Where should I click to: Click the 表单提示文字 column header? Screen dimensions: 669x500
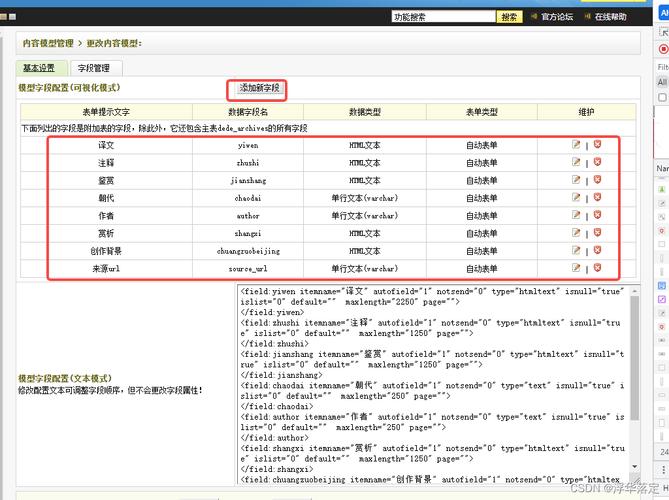point(106,112)
